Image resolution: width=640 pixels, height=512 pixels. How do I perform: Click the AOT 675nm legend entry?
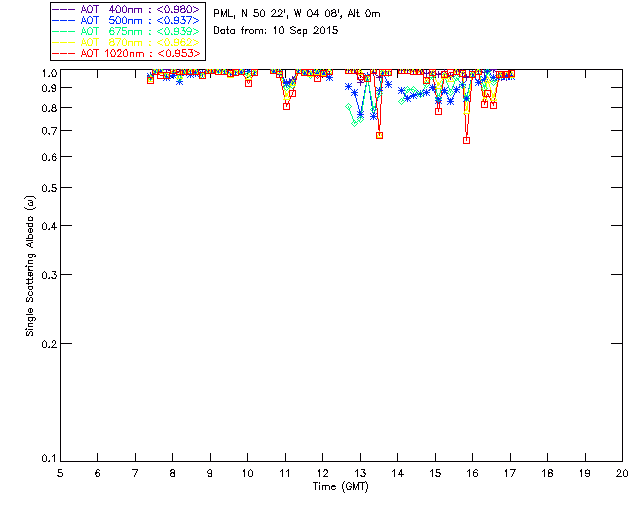coord(126,31)
